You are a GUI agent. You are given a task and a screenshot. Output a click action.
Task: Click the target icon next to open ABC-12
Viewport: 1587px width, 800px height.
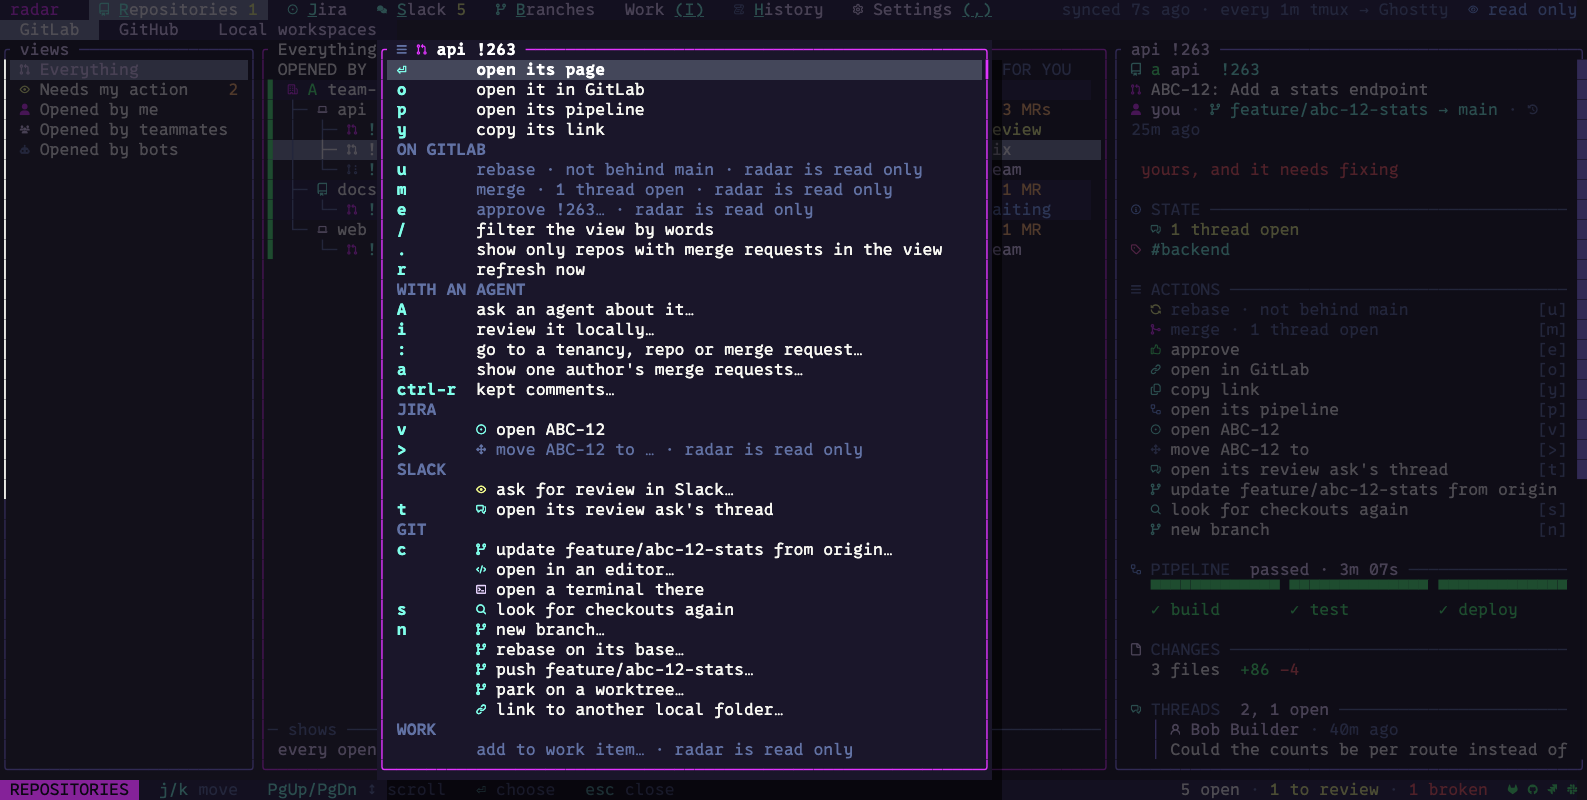pos(481,430)
